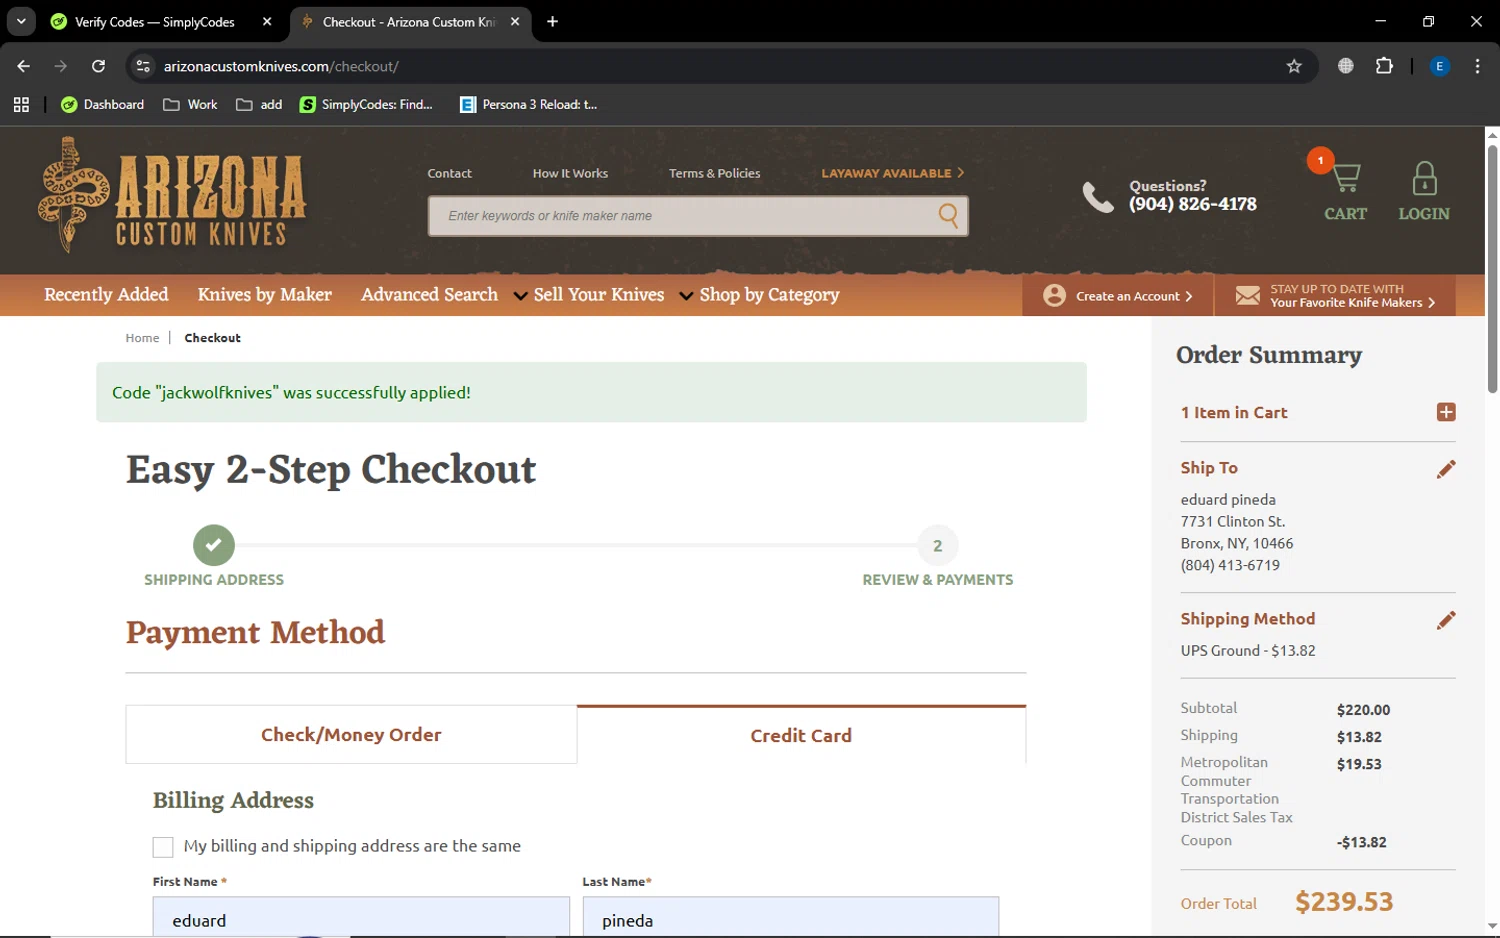The height and width of the screenshot is (938, 1500).
Task: Click the newsletter envelope icon
Action: pyautogui.click(x=1247, y=296)
